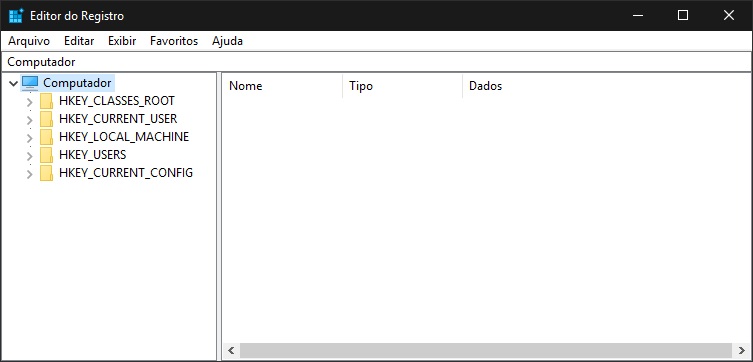Select the HKEY_CURRENT_USER label

tap(118, 119)
